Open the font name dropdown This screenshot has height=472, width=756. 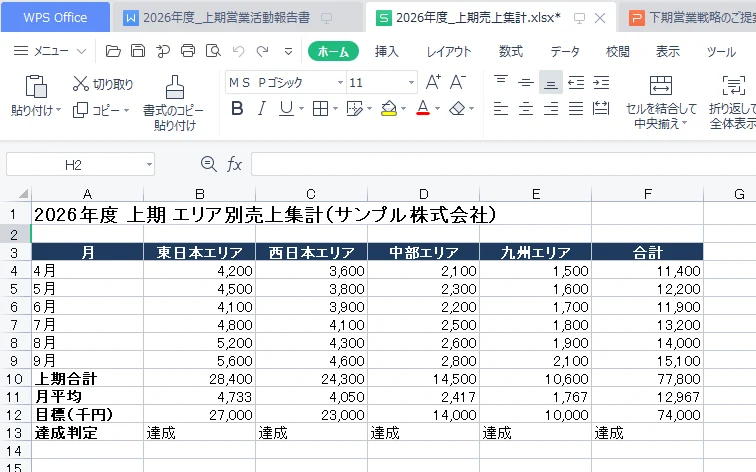click(340, 83)
